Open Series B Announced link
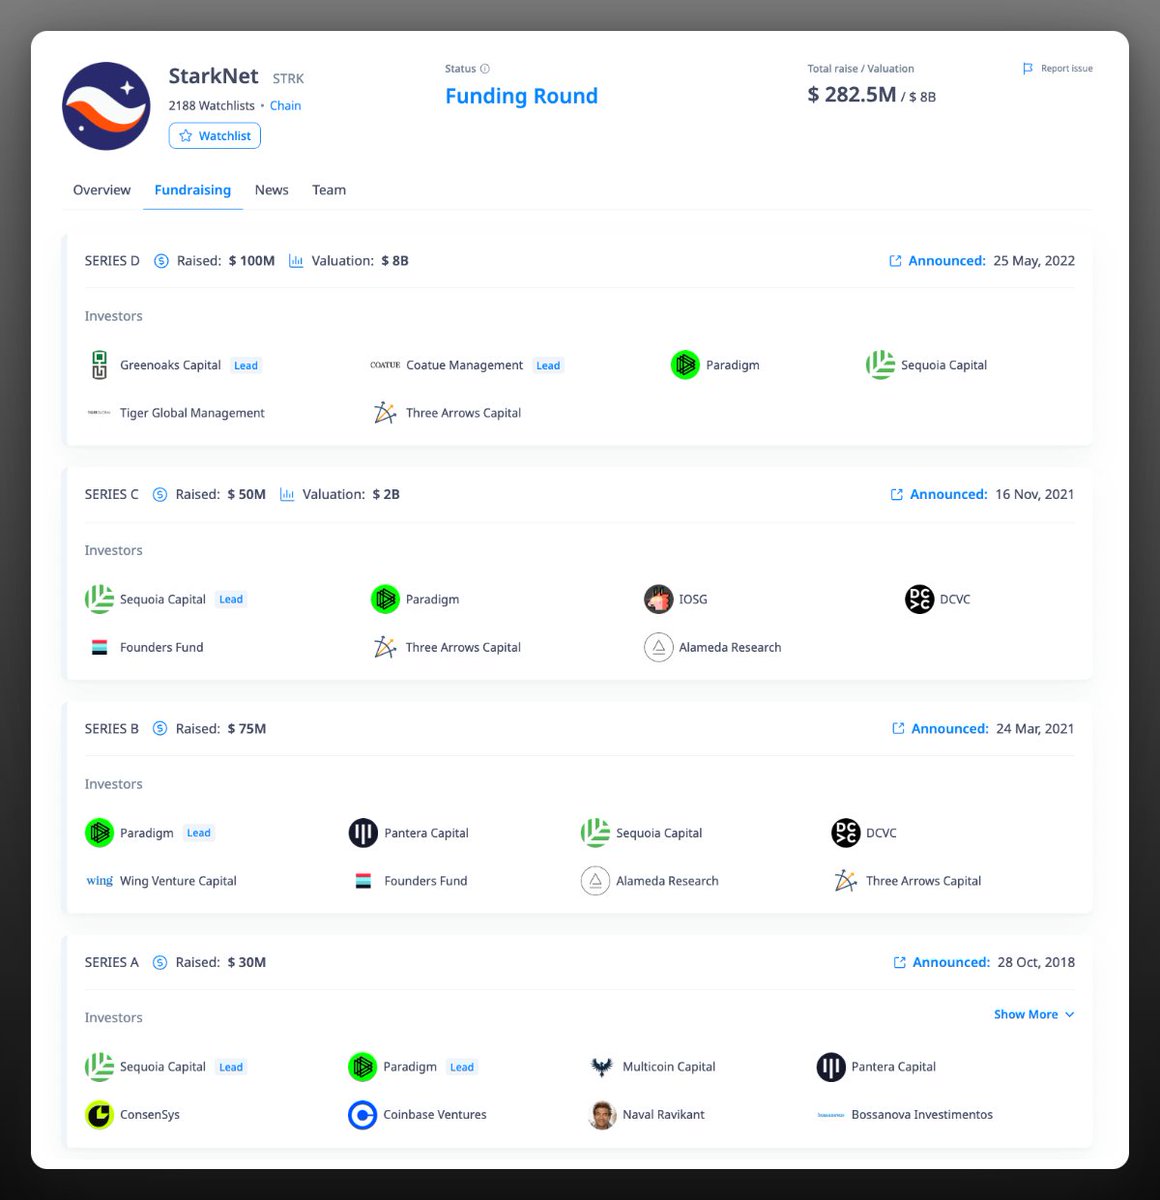 950,729
